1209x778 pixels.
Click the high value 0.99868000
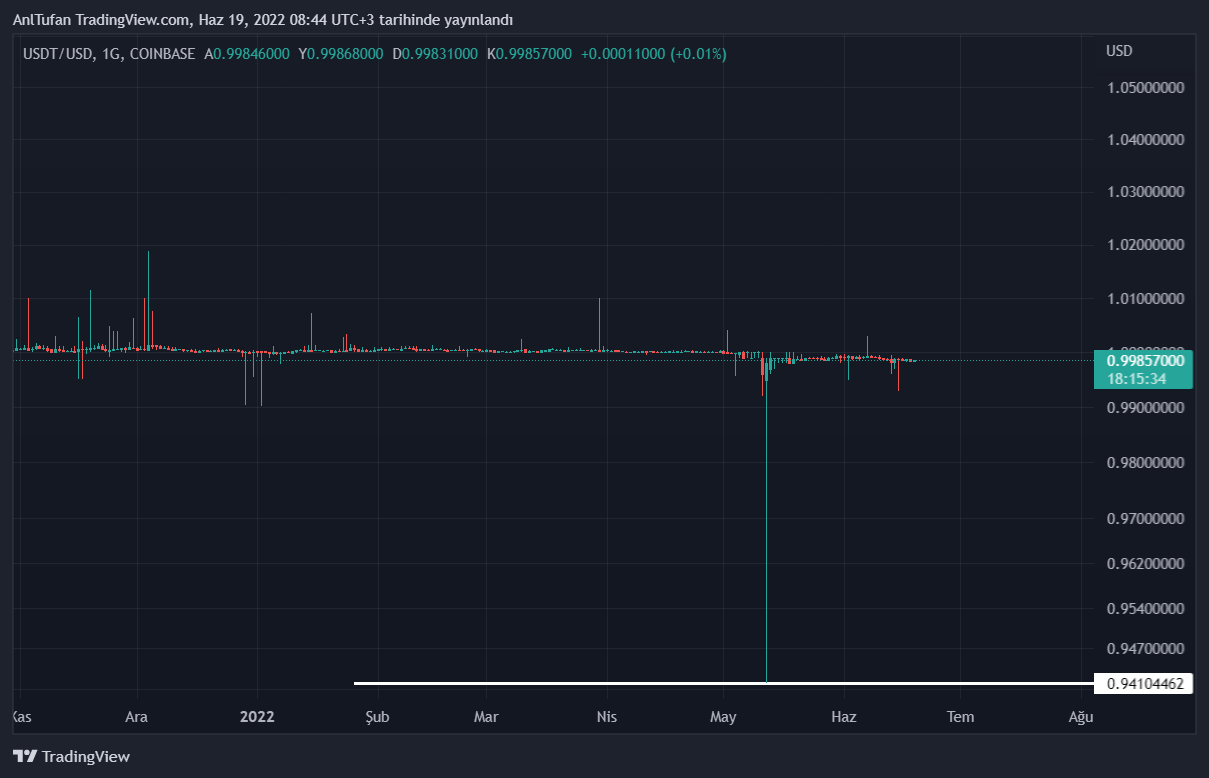click(x=345, y=54)
